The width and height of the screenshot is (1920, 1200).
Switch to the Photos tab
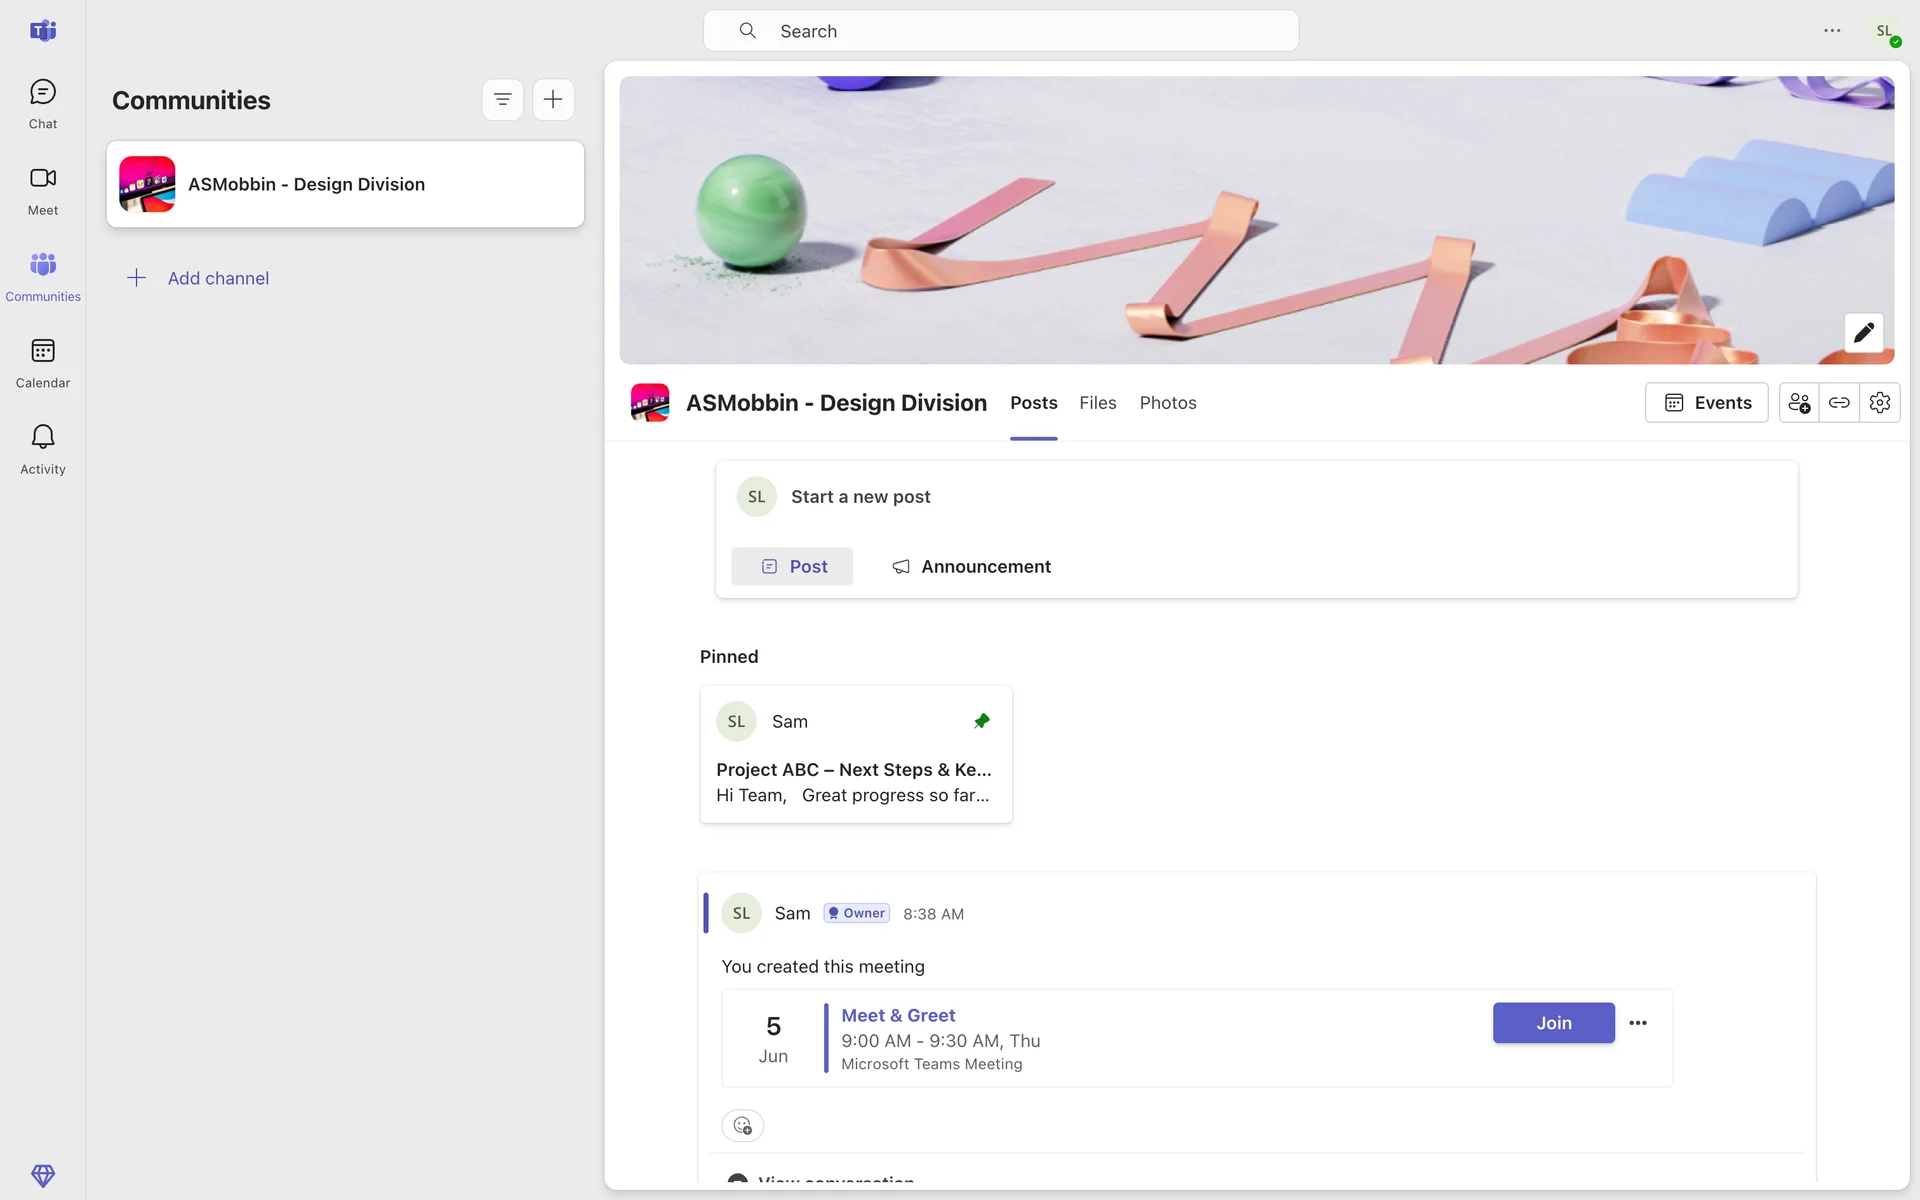coord(1167,403)
